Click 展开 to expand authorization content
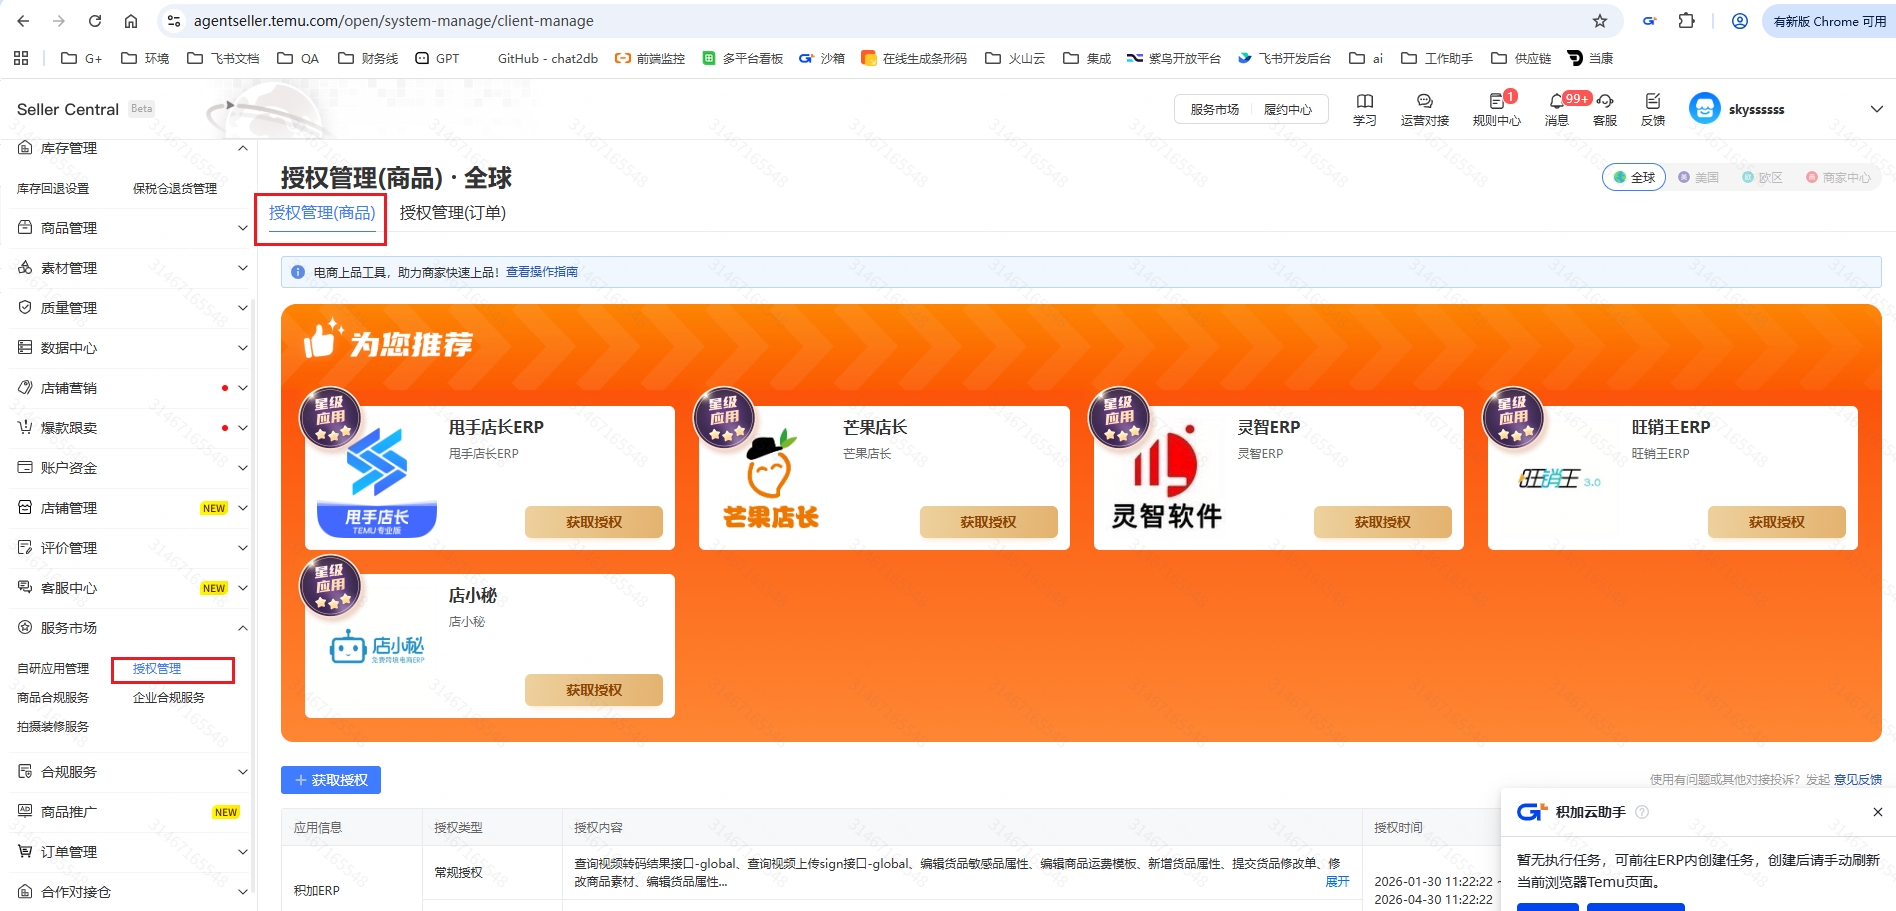 pyautogui.click(x=1337, y=881)
